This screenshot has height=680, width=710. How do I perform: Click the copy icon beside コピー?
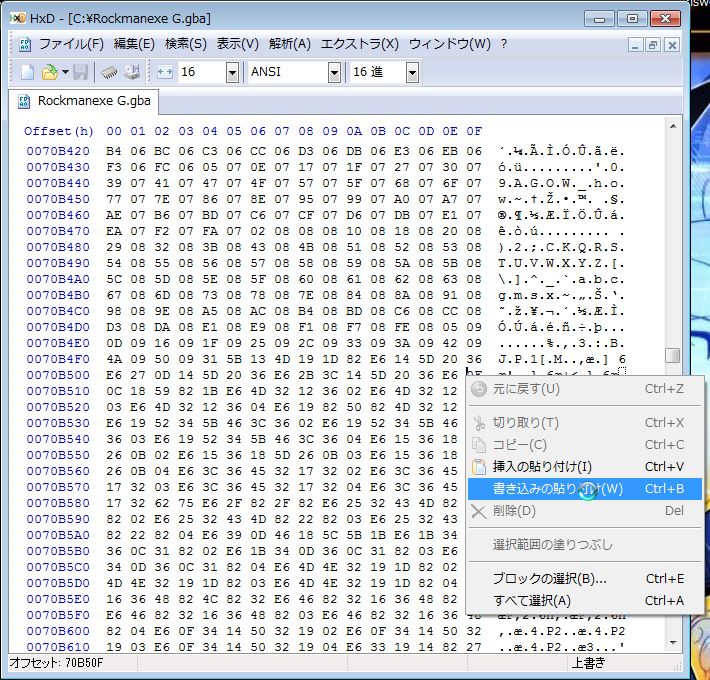pyautogui.click(x=479, y=445)
